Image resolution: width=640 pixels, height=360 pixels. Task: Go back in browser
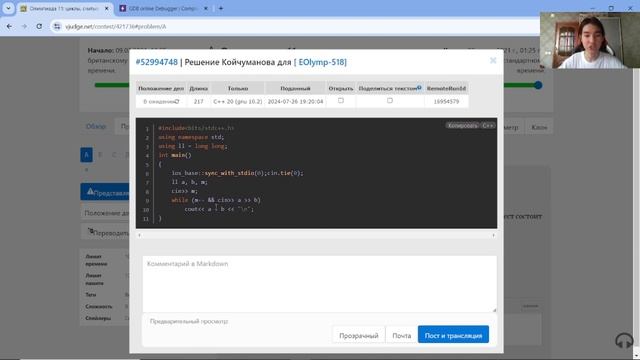click(9, 26)
